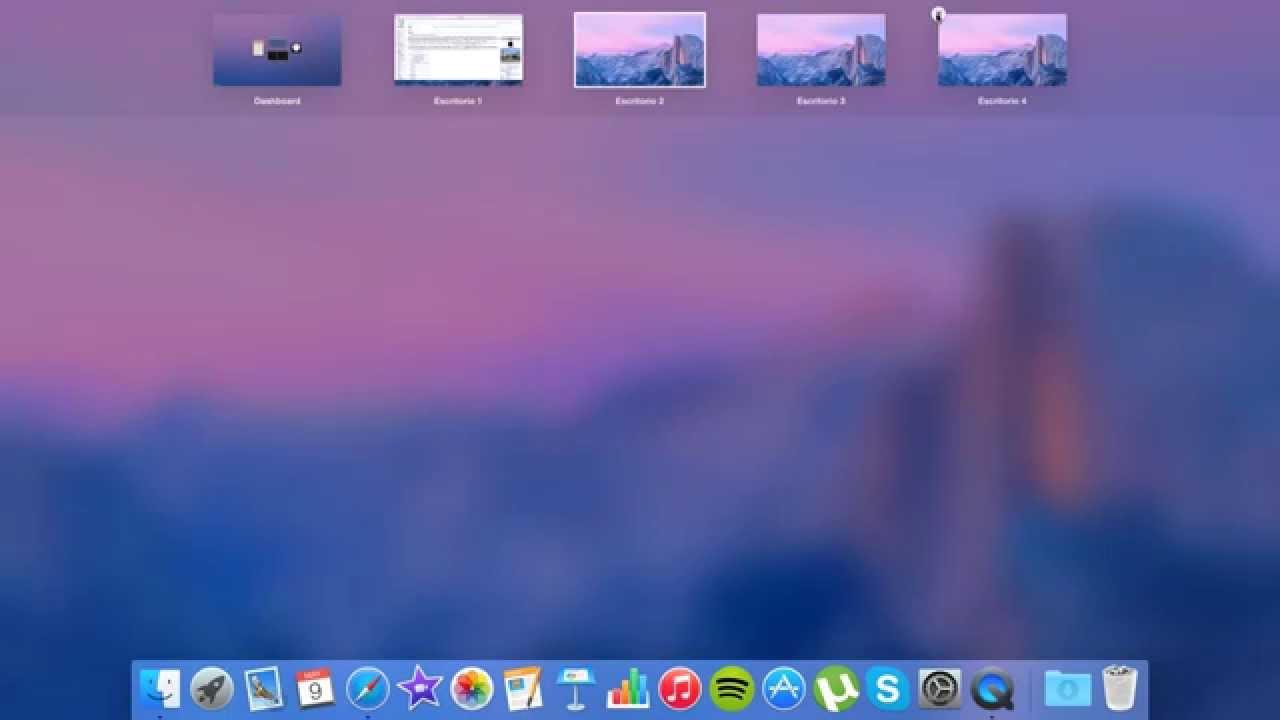Open Launchpad from the Dock
Screen dimensions: 1280x720
click(x=212, y=688)
